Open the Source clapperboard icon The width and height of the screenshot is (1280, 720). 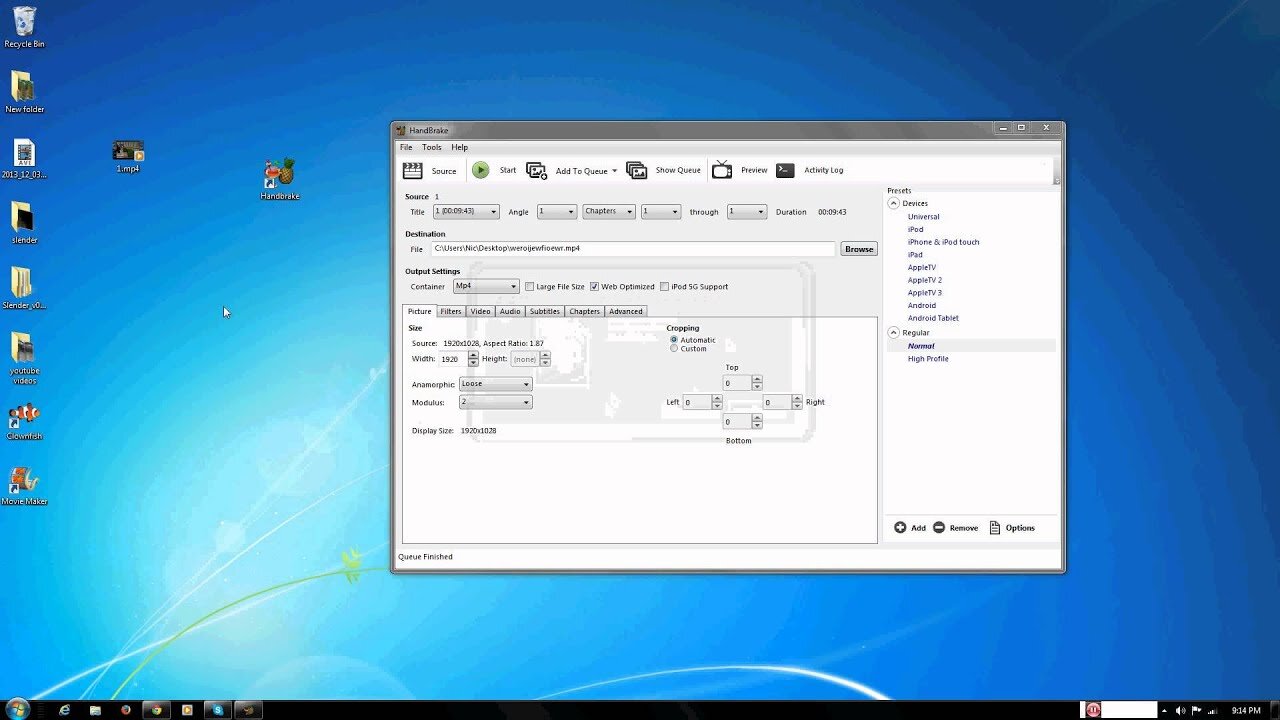pos(412,170)
